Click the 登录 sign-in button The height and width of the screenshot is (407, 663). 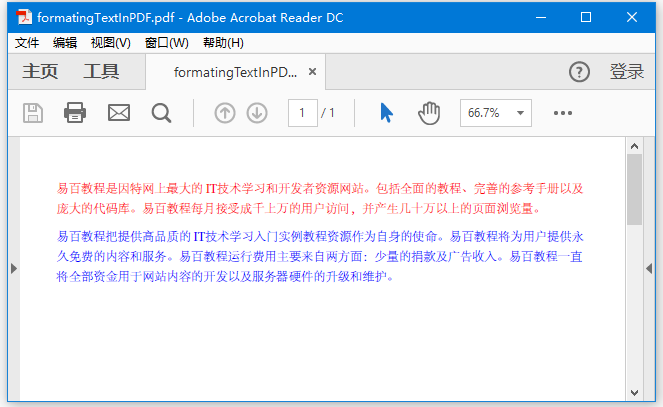click(x=627, y=71)
